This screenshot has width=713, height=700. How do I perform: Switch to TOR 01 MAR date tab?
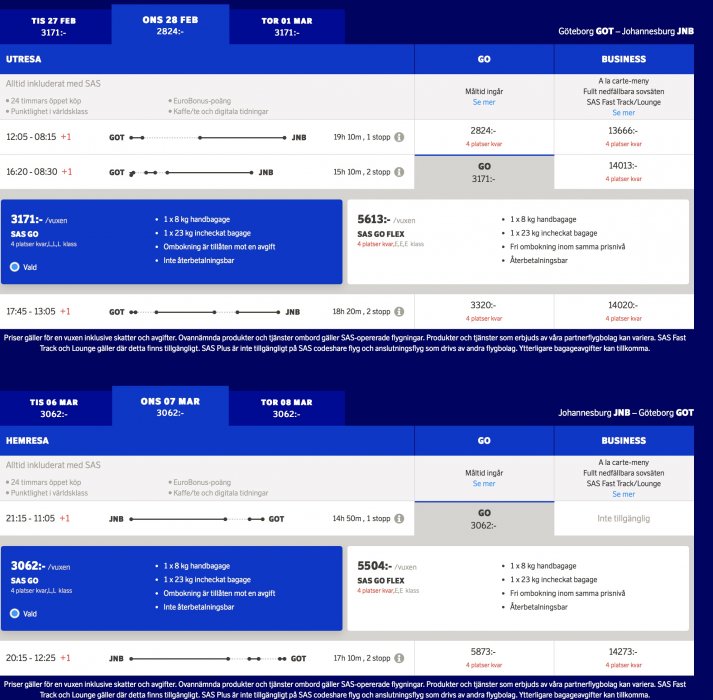tap(286, 26)
